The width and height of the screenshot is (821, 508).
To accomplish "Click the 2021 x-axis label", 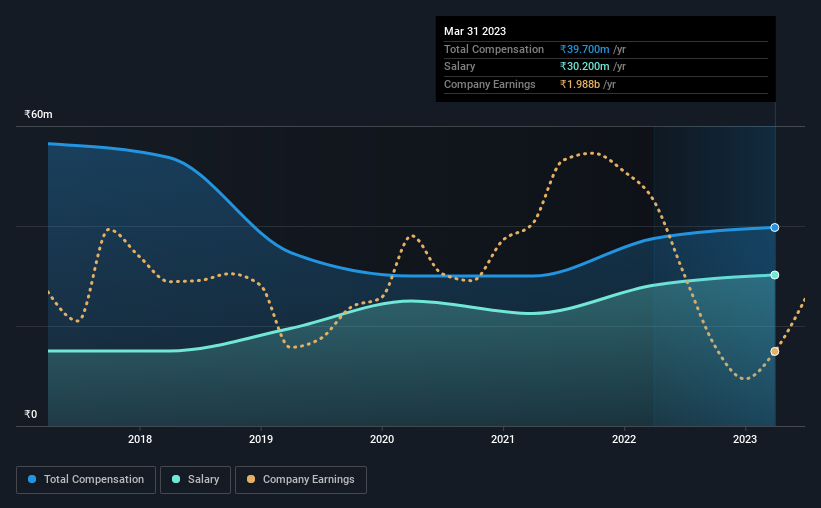I will 503,439.
